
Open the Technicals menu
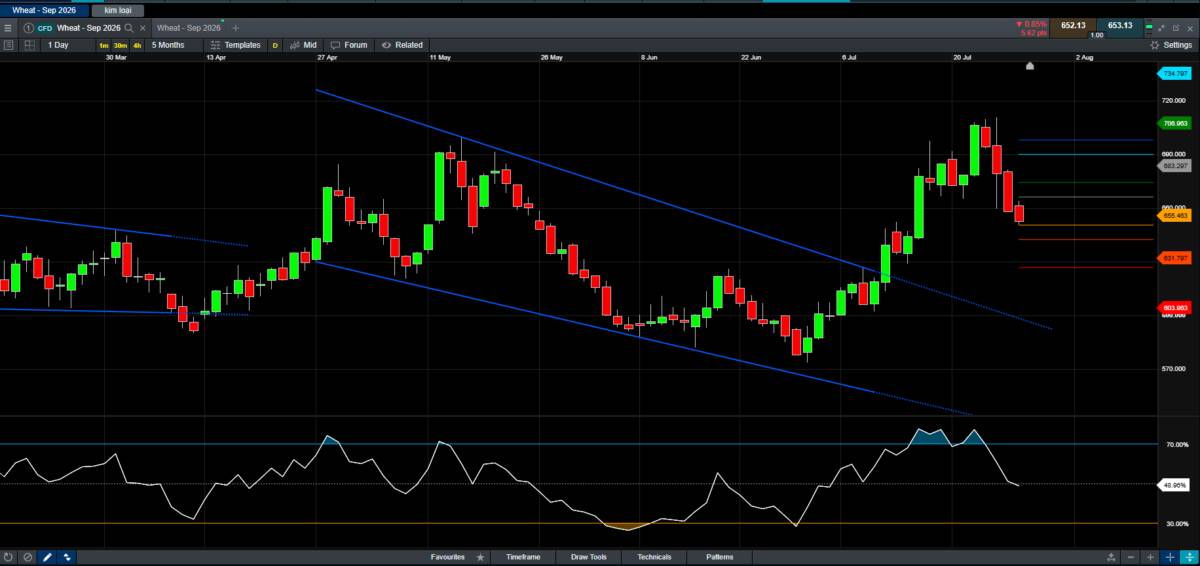(x=654, y=557)
